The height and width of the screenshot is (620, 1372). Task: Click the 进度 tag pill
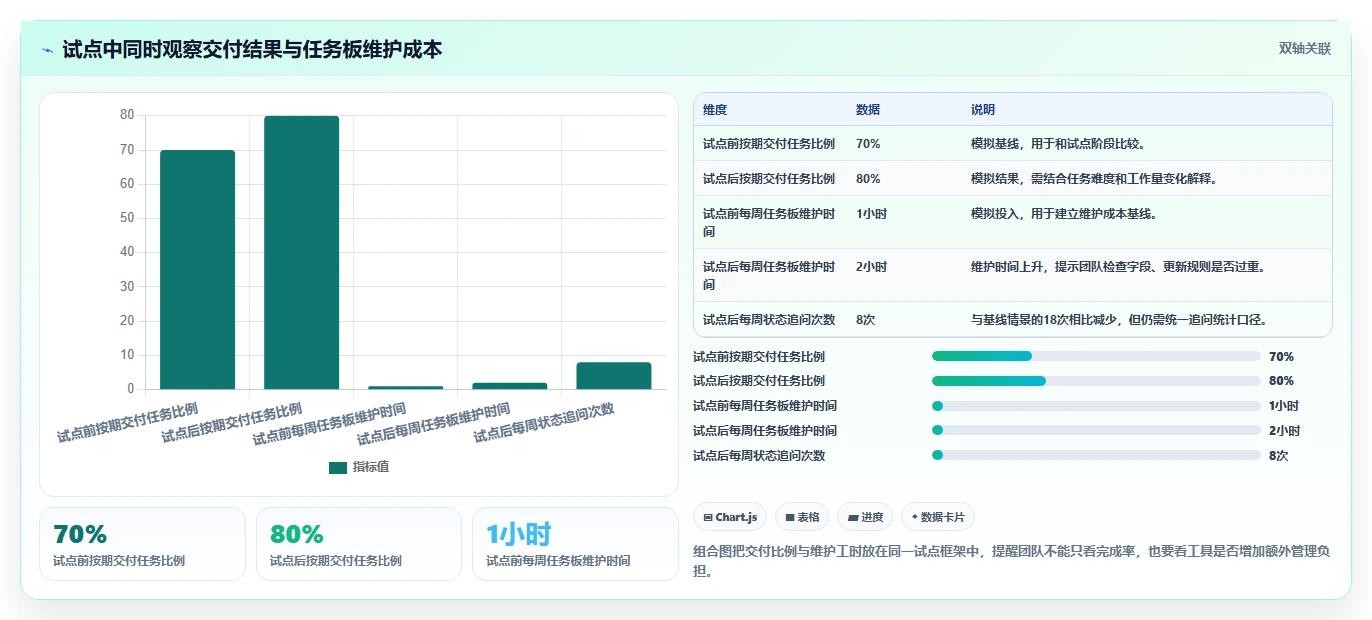[865, 517]
